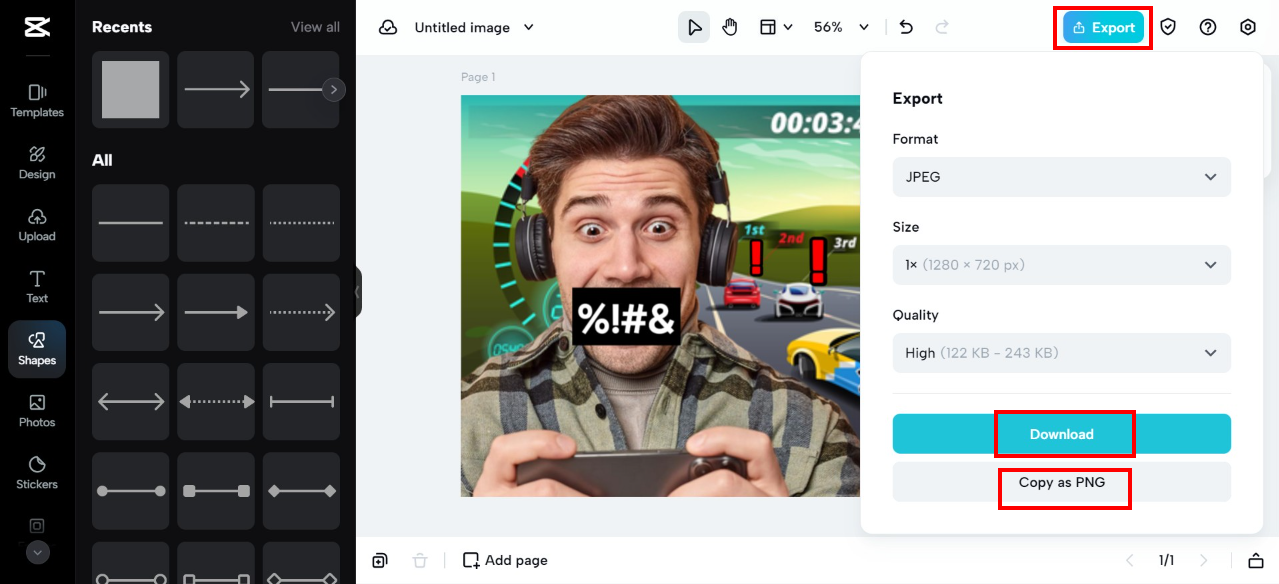Select the hand pan tool
1279x584 pixels.
point(730,27)
